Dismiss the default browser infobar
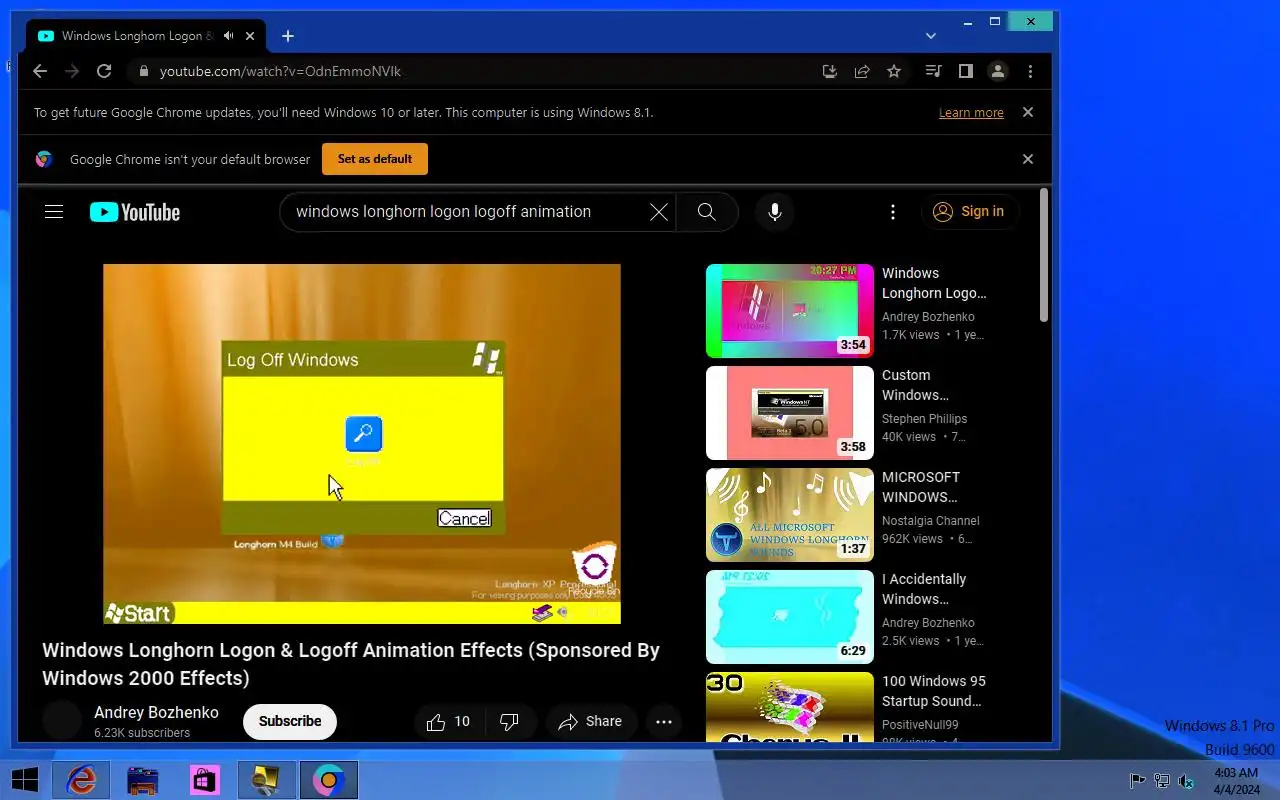This screenshot has width=1280, height=800. (1027, 159)
